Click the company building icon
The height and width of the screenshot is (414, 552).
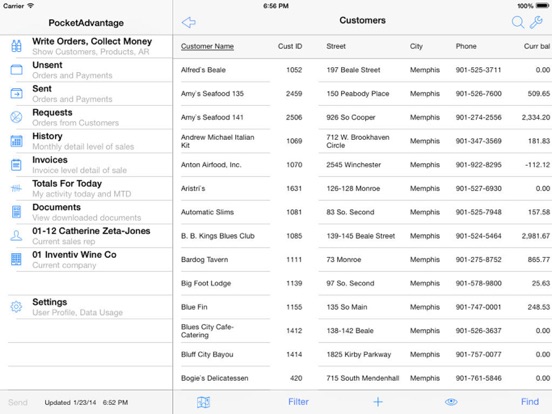[x=16, y=259]
